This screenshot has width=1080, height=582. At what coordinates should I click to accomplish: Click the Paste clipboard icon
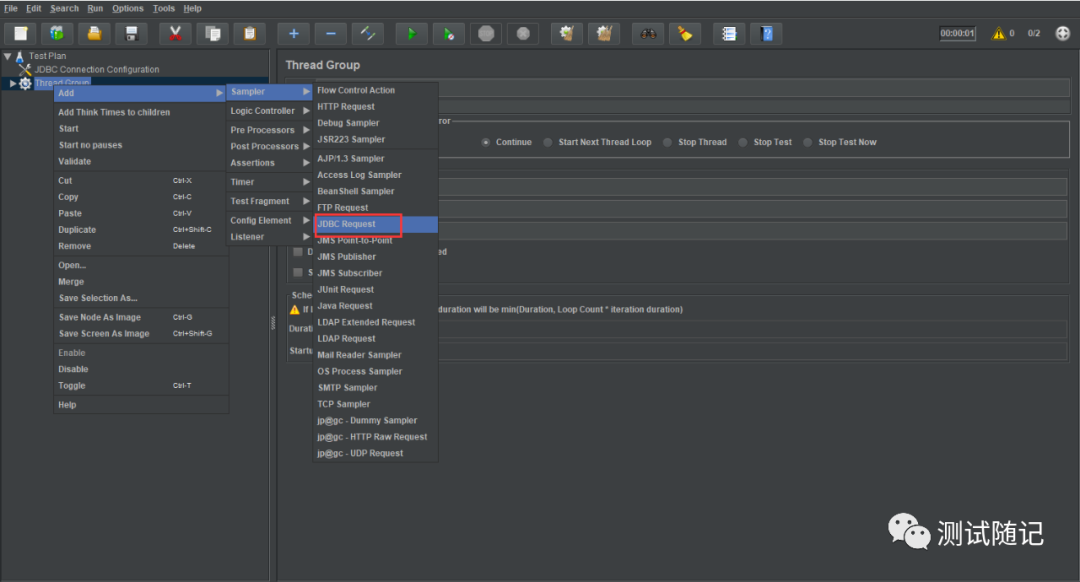coord(250,33)
